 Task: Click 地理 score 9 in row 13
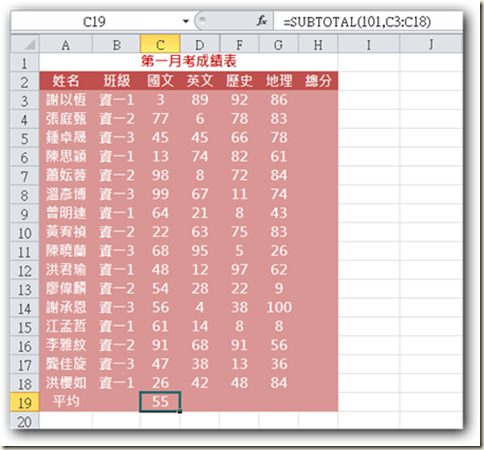point(279,289)
